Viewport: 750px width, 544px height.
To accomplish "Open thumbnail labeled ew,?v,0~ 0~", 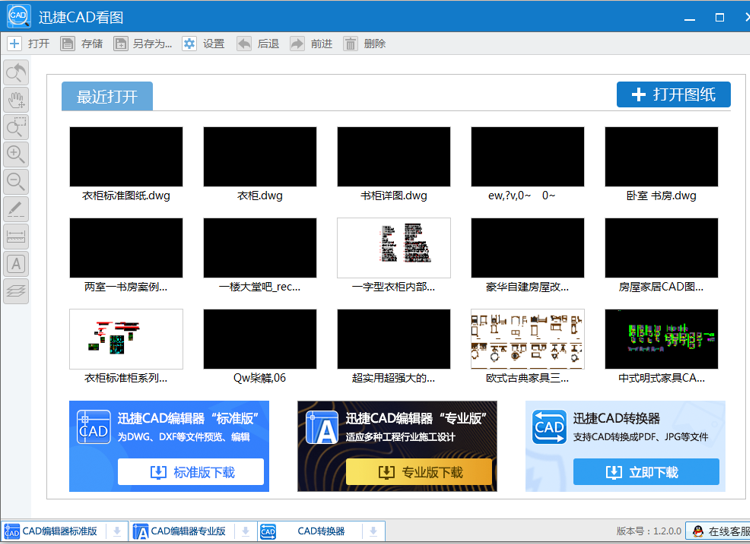I will tap(528, 156).
